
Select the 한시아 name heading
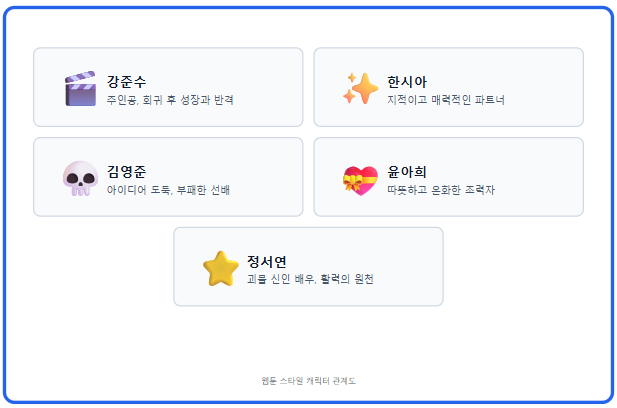coord(407,81)
